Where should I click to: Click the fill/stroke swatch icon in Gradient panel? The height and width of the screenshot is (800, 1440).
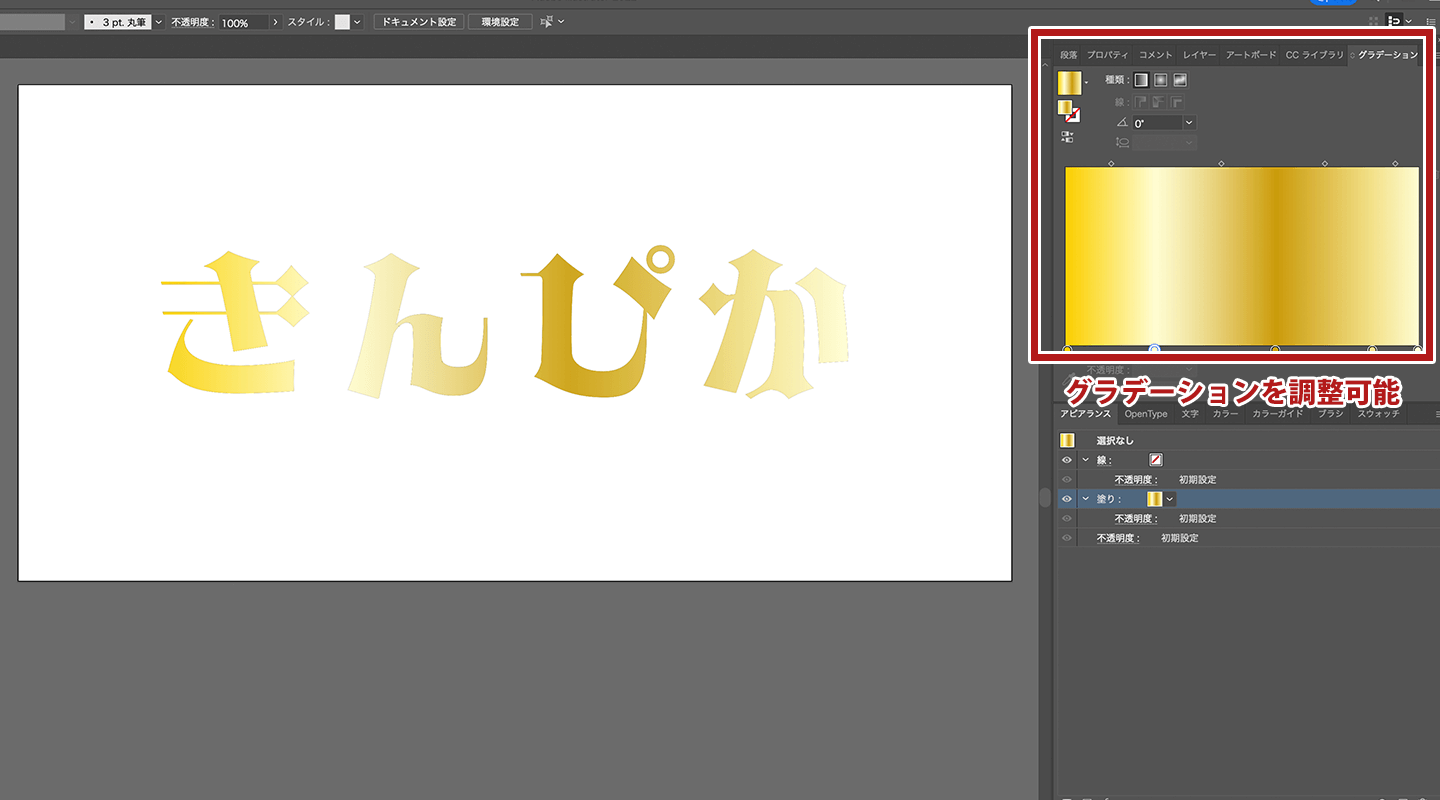point(1068,110)
